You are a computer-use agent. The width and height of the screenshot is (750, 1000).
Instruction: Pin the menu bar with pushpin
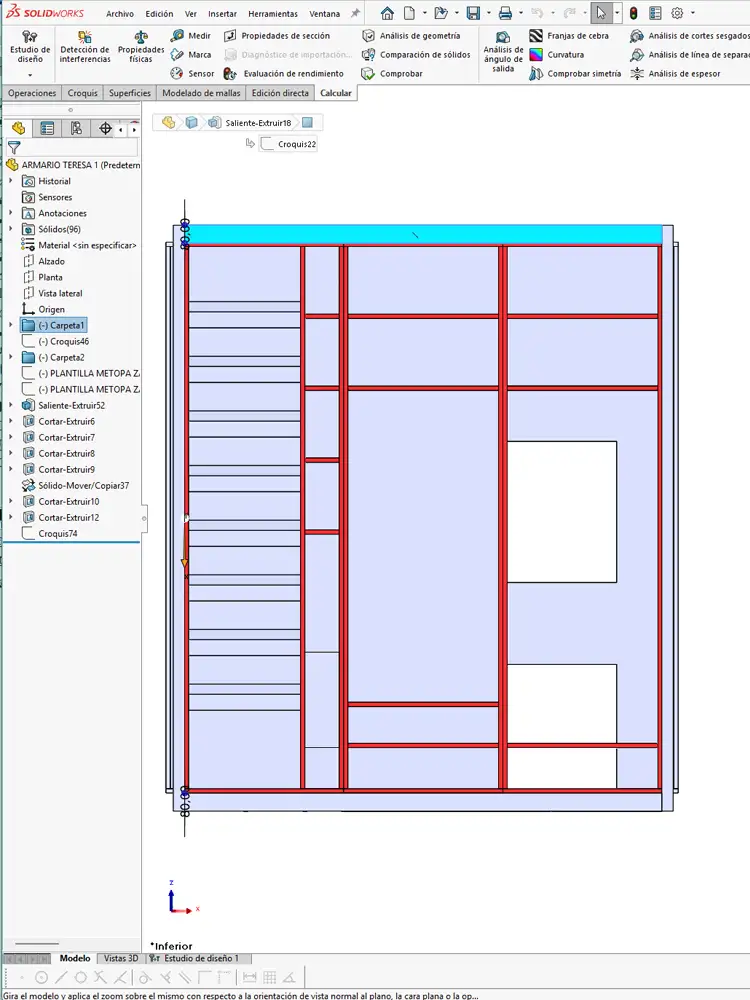pyautogui.click(x=355, y=13)
